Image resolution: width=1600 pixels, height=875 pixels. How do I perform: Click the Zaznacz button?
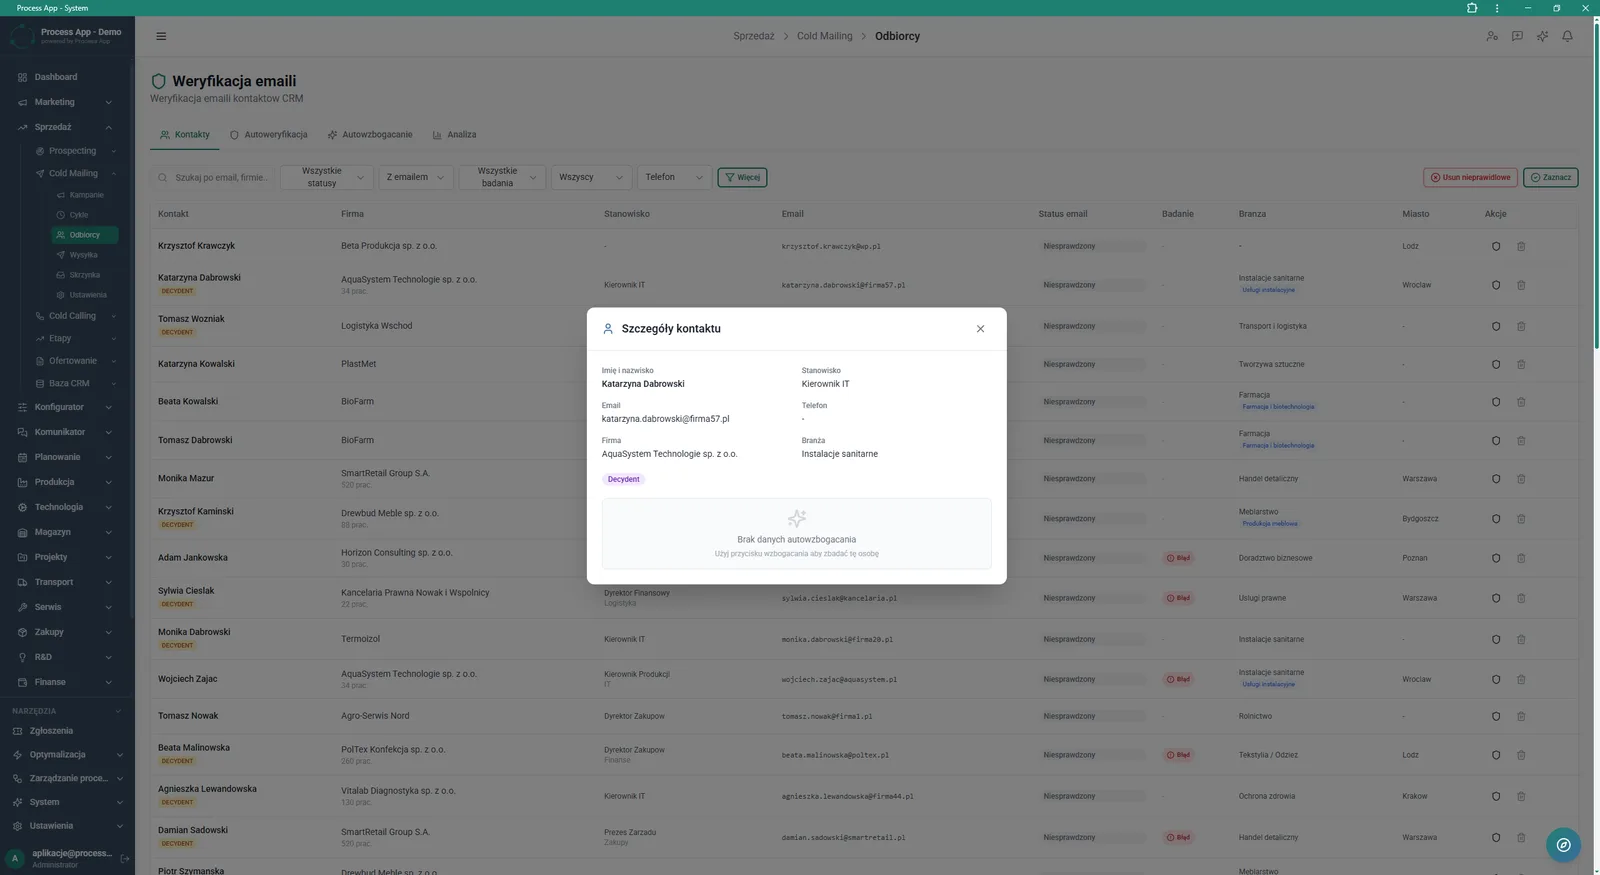(x=1550, y=177)
